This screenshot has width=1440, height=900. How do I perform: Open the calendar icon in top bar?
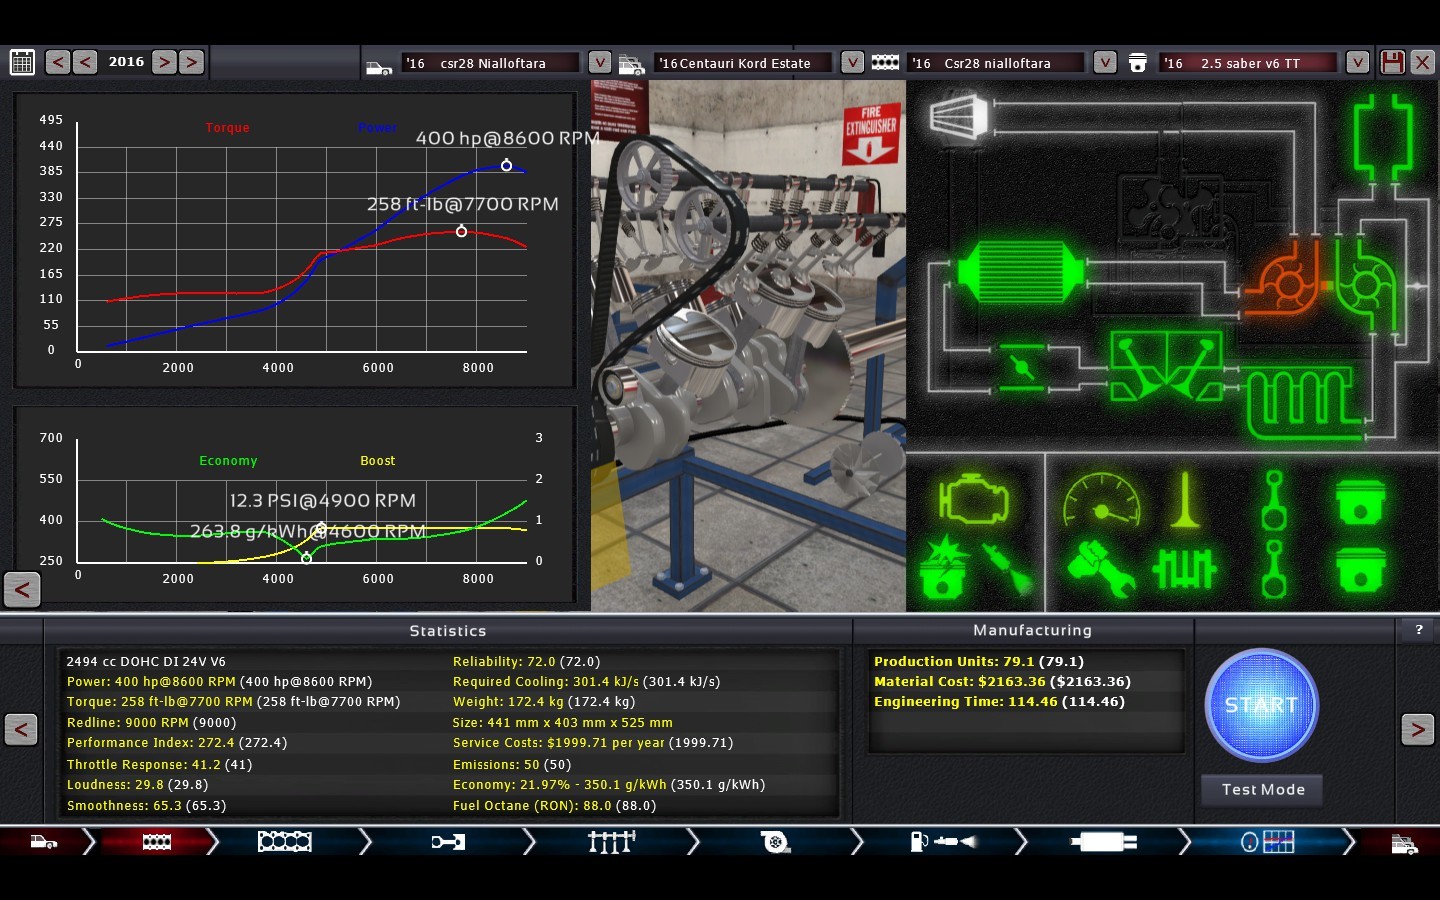pos(22,62)
